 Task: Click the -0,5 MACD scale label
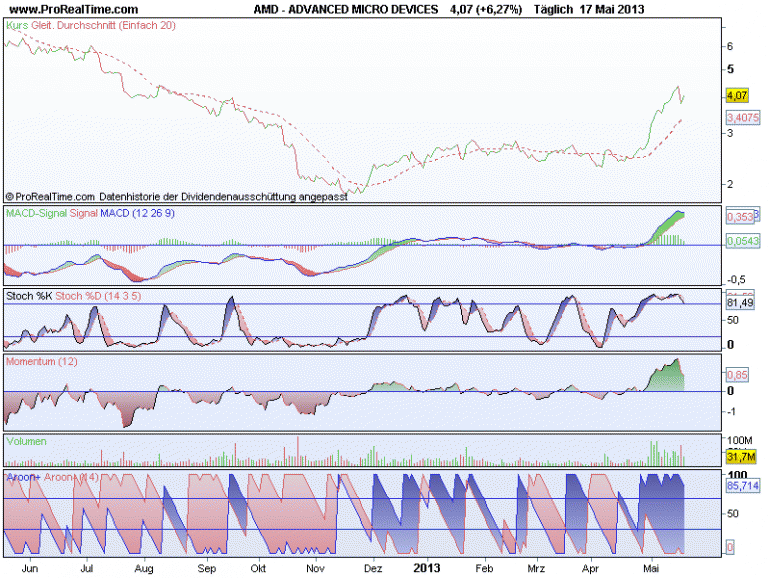click(736, 279)
